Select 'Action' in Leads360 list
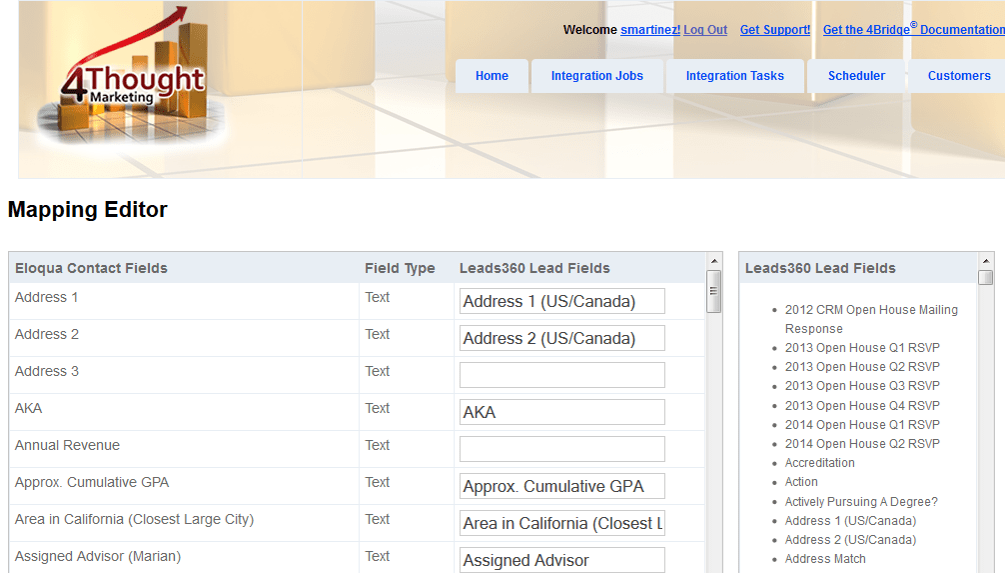The width and height of the screenshot is (1005, 573). point(801,482)
